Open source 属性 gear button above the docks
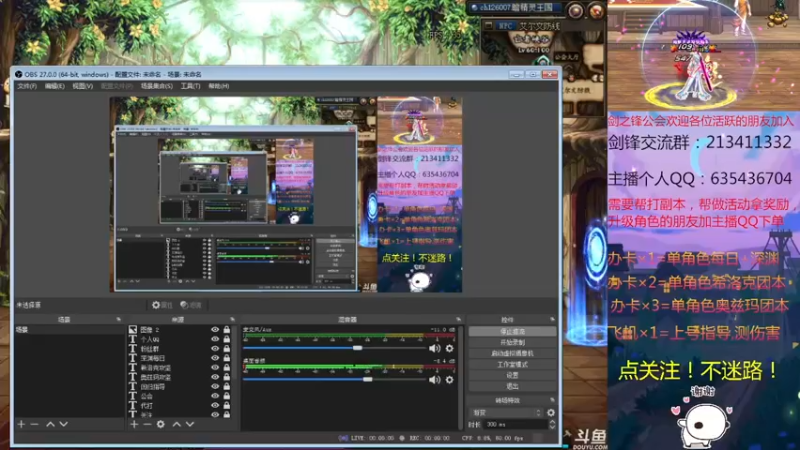This screenshot has width=800, height=450. [162, 305]
